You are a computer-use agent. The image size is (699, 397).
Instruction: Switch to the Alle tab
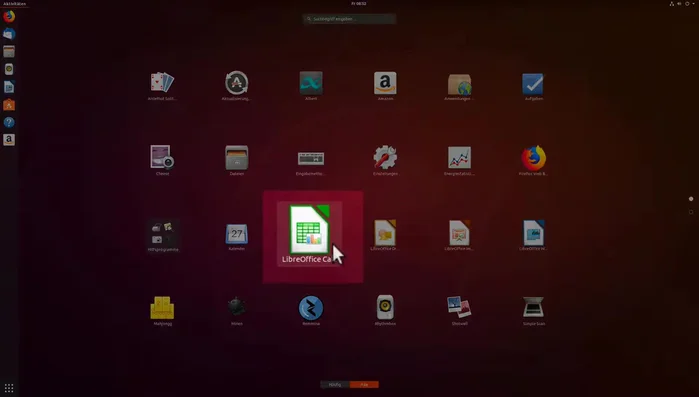pyautogui.click(x=364, y=385)
